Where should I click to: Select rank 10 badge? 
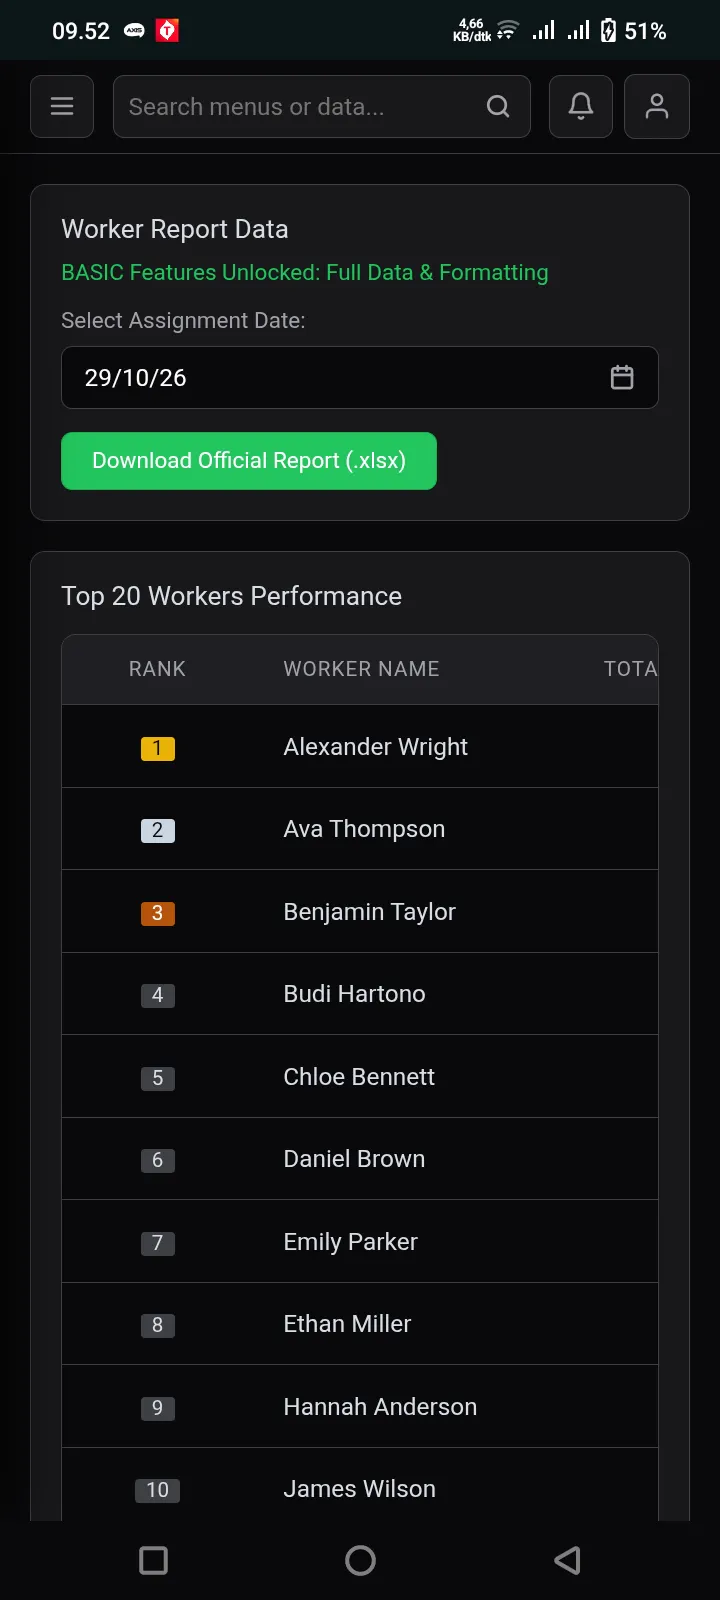coord(158,1490)
